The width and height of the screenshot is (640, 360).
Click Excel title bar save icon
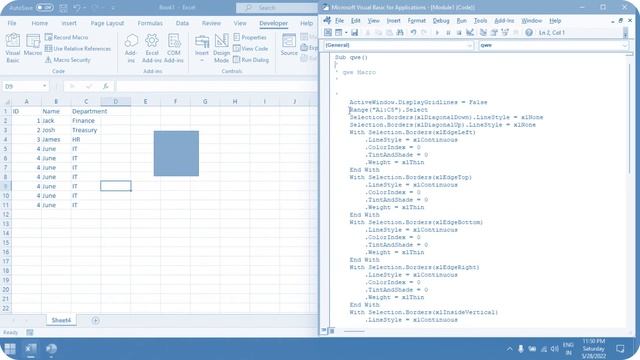tap(63, 8)
